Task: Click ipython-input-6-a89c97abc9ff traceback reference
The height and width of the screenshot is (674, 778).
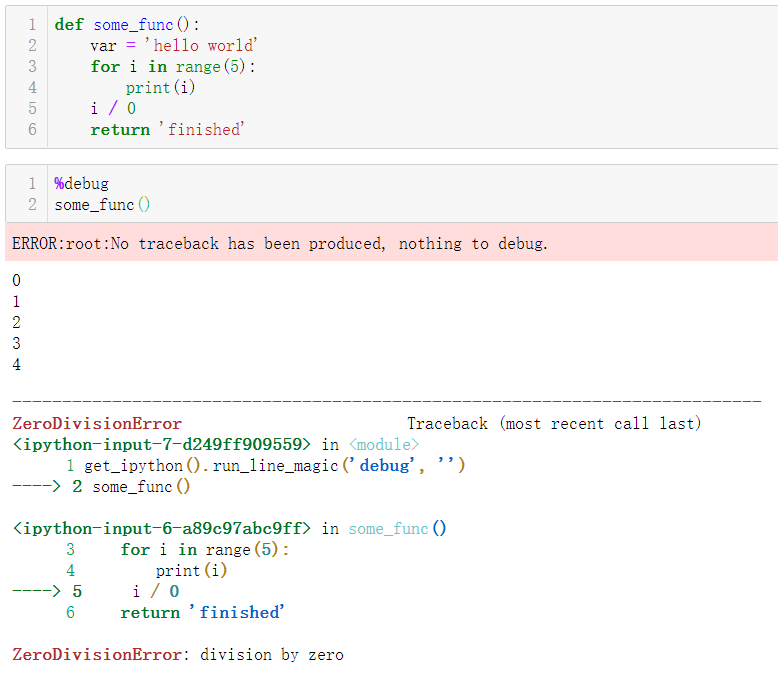Action: tap(162, 529)
